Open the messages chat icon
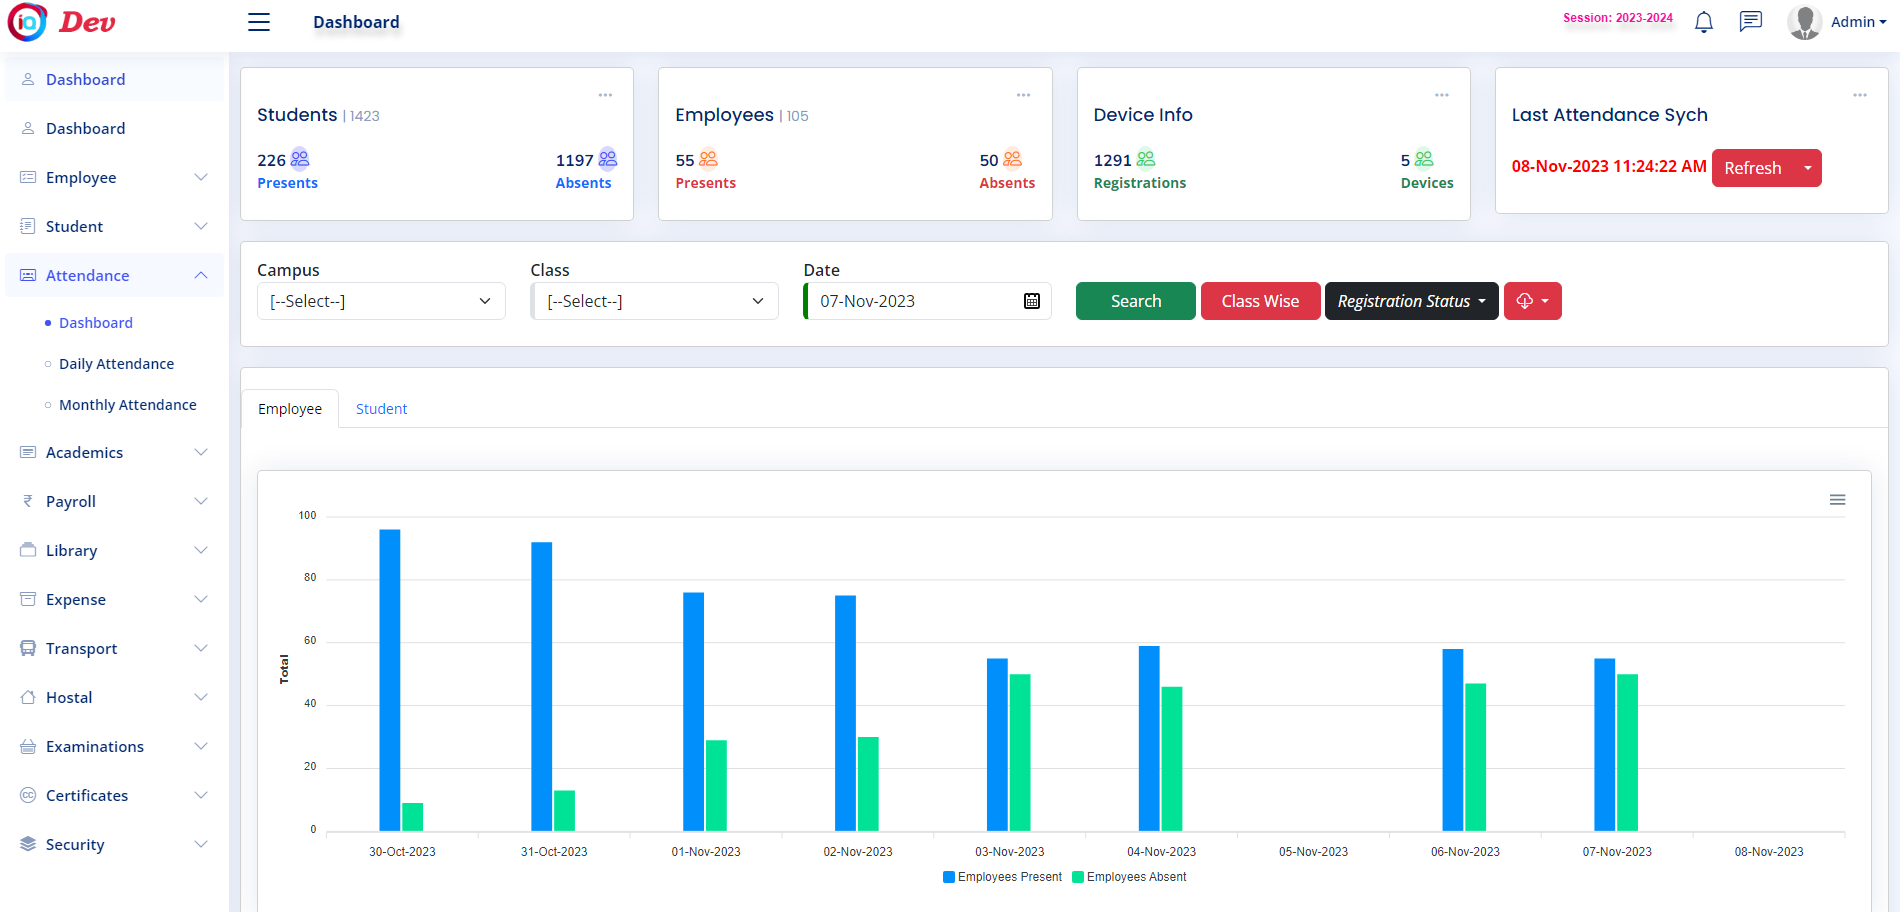Screen dimensions: 1900x912 click(x=1750, y=22)
